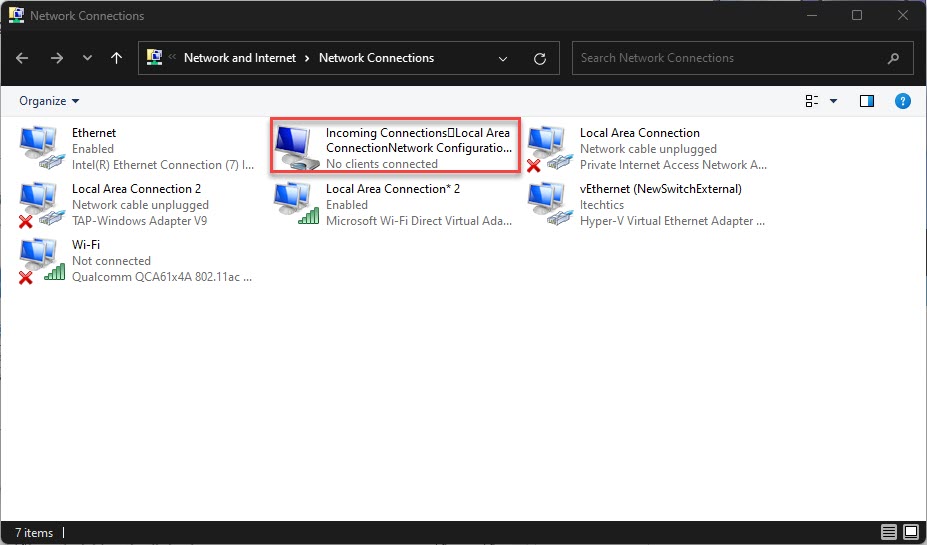927x545 pixels.
Task: Expand hidden breadcrumb double chevron
Action: point(172,57)
